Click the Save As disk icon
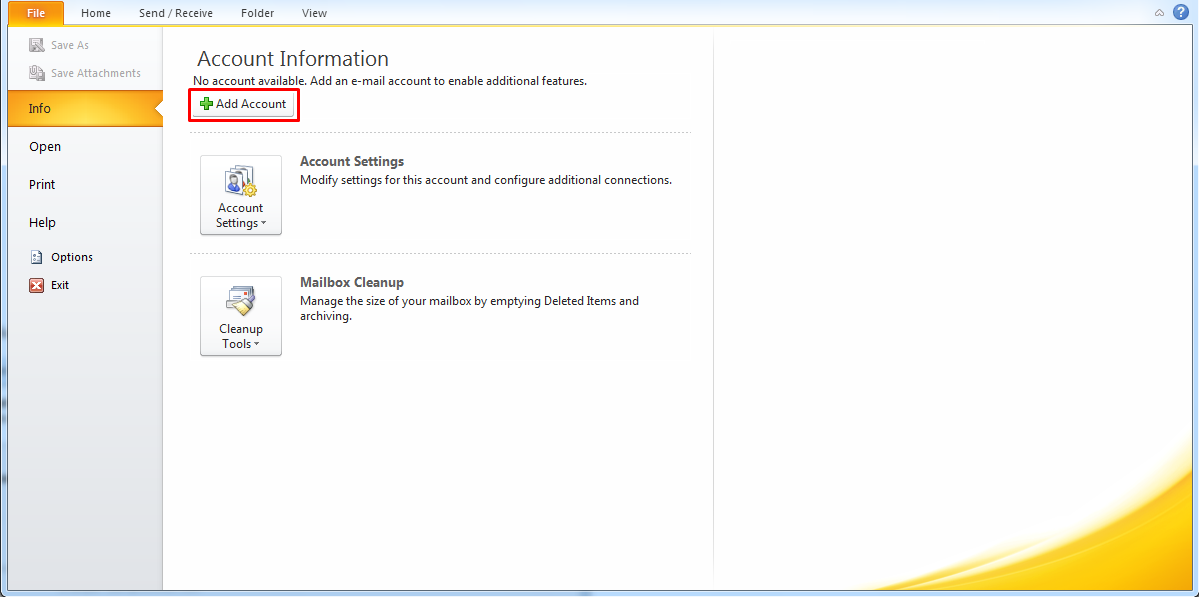This screenshot has height=598, width=1199. point(37,45)
